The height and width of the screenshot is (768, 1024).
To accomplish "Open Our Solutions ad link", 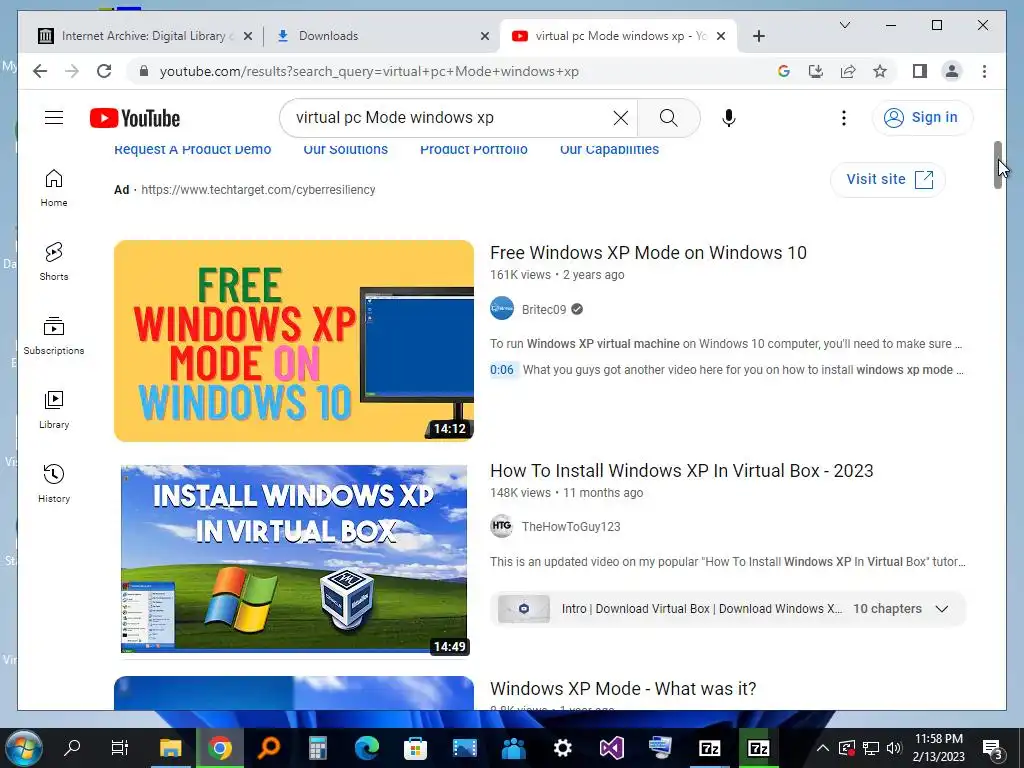I will 345,150.
